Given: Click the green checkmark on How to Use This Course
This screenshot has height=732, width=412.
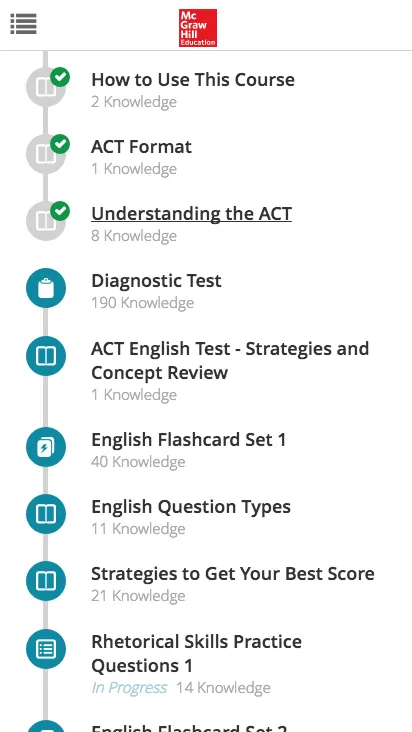Looking at the screenshot, I should click(x=60, y=77).
